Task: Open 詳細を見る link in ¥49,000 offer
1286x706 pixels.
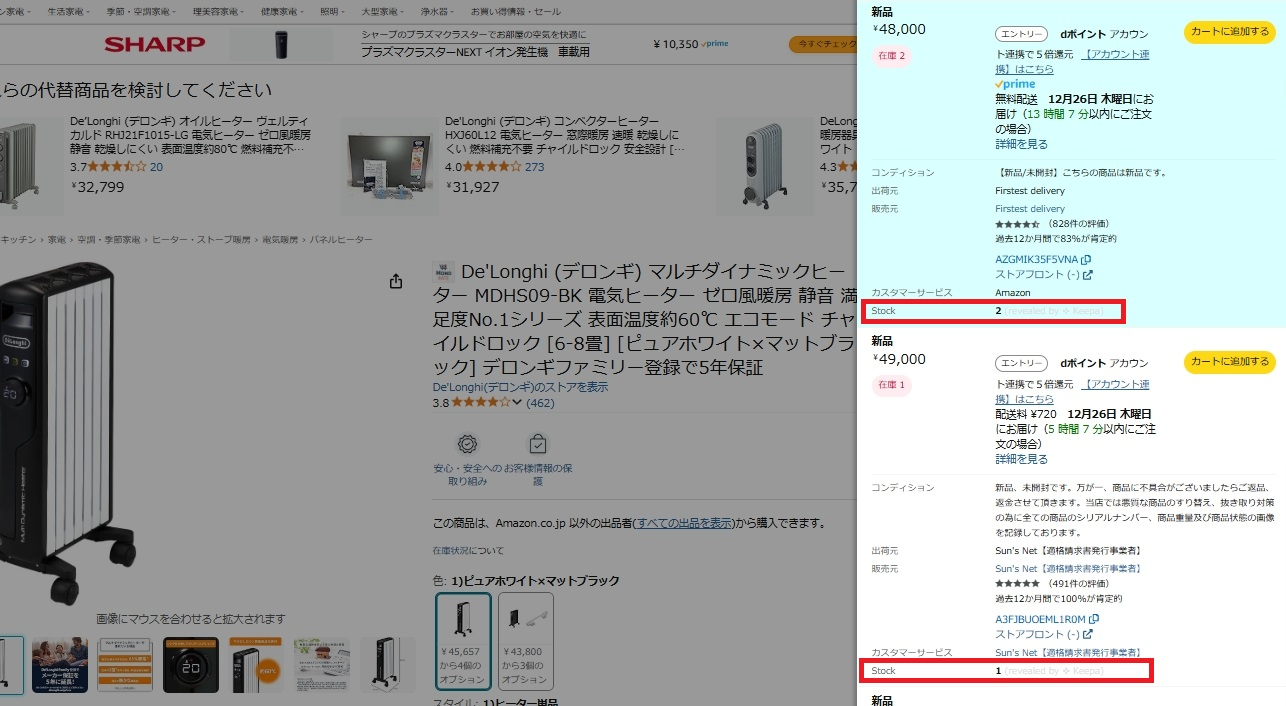Action: tap(1021, 459)
